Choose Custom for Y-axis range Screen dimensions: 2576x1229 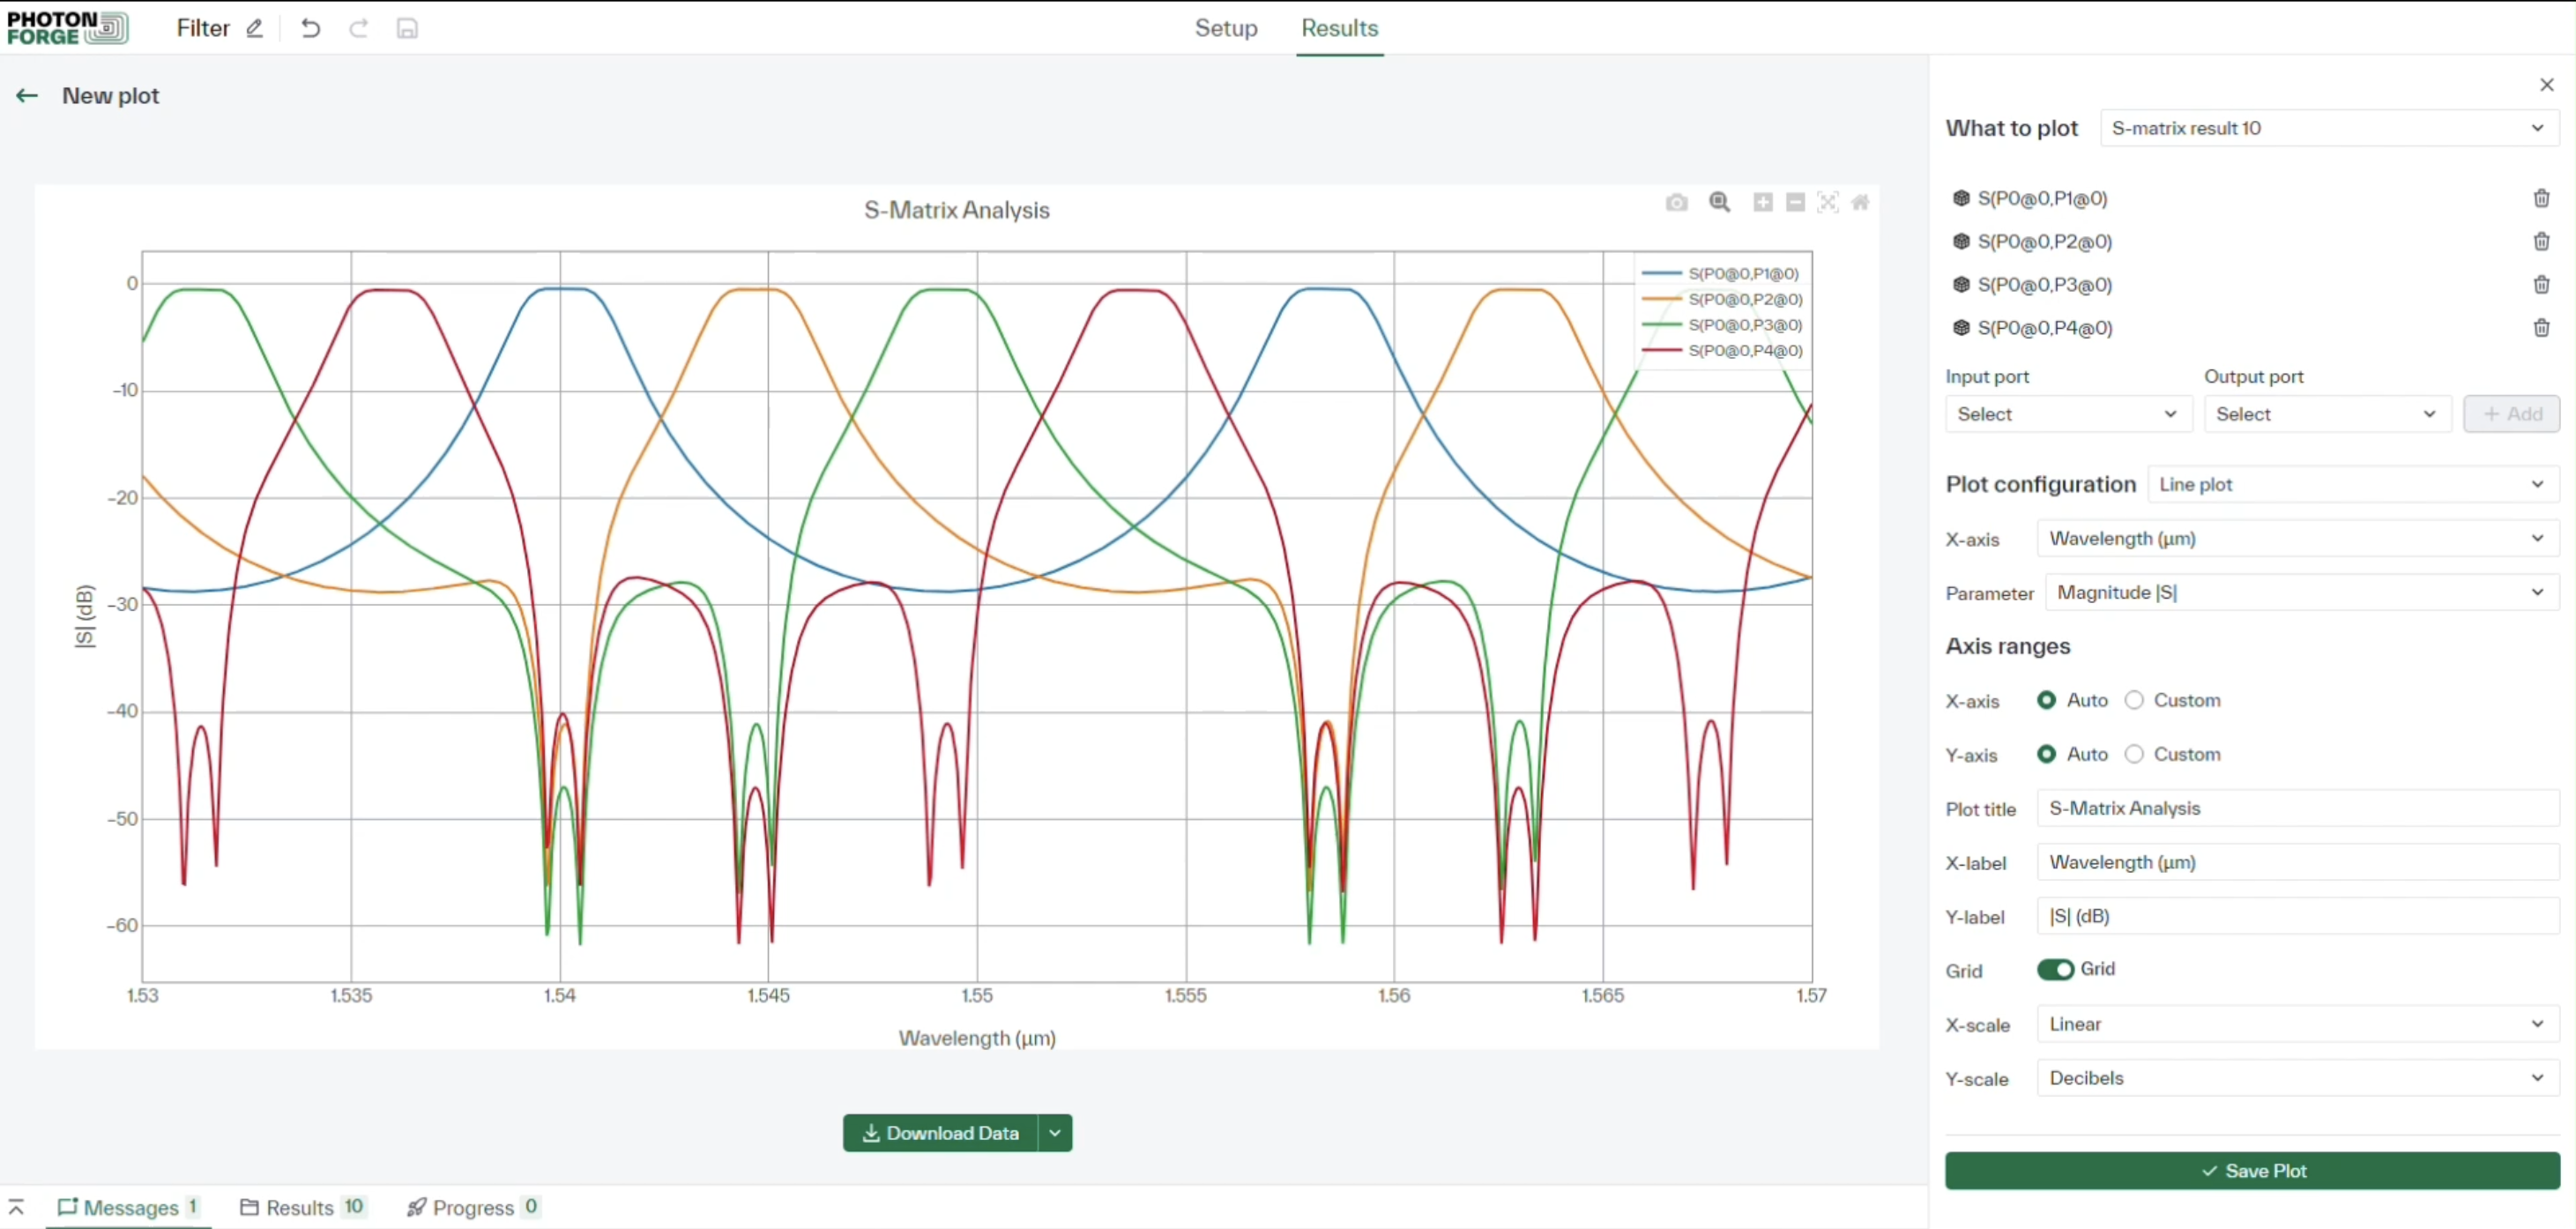[x=2135, y=754]
